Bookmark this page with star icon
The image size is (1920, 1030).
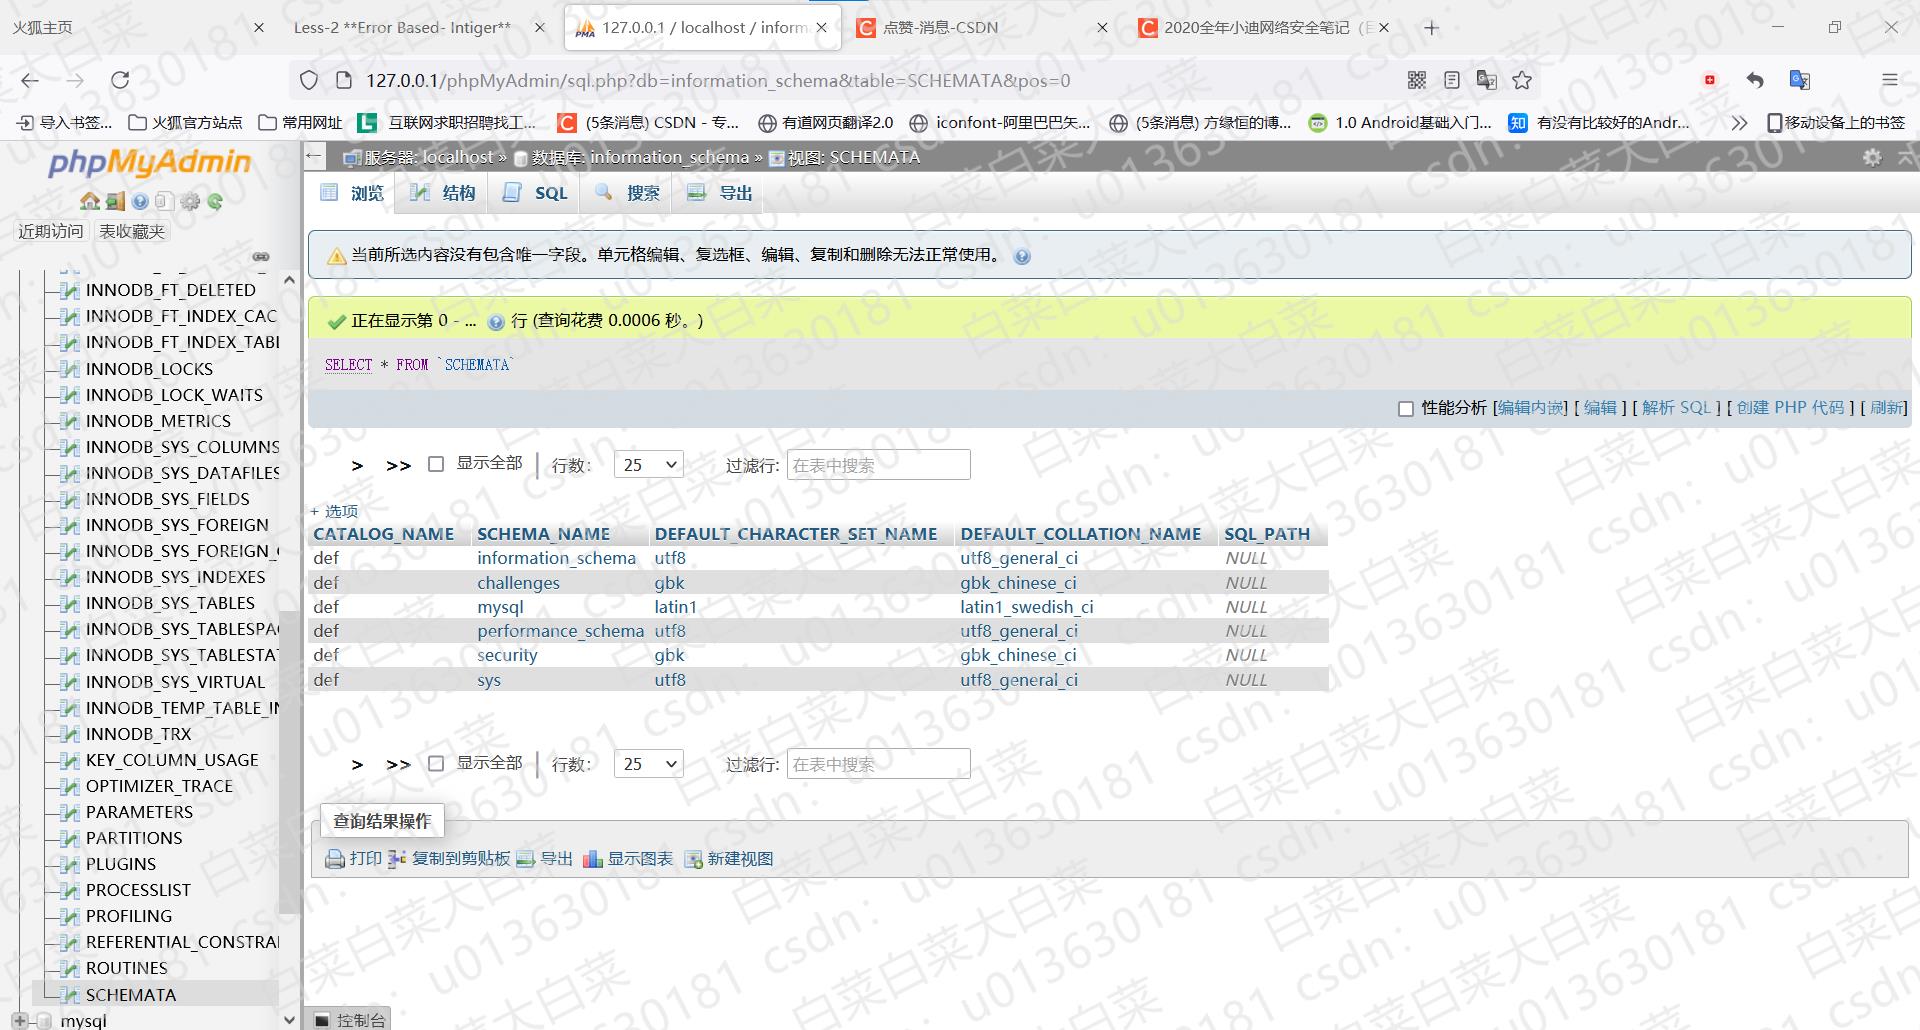1522,80
